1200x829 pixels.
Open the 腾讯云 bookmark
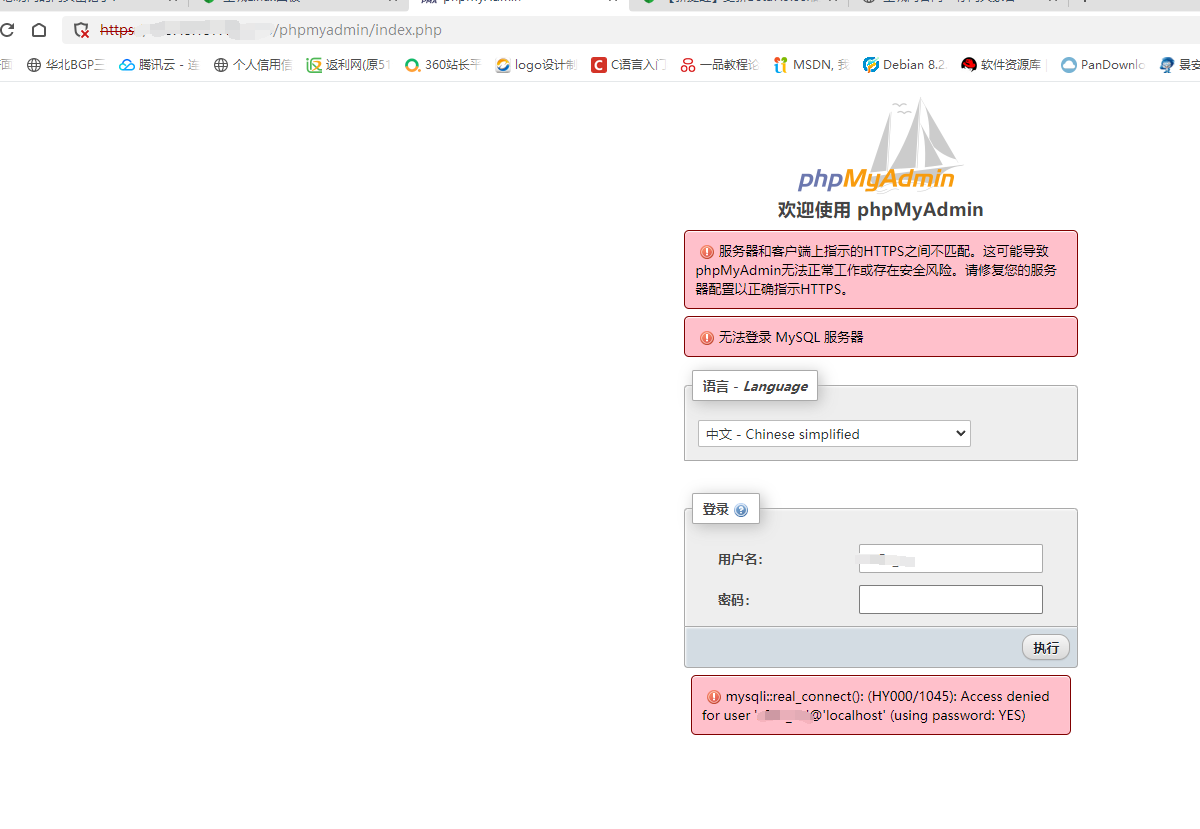tap(159, 65)
